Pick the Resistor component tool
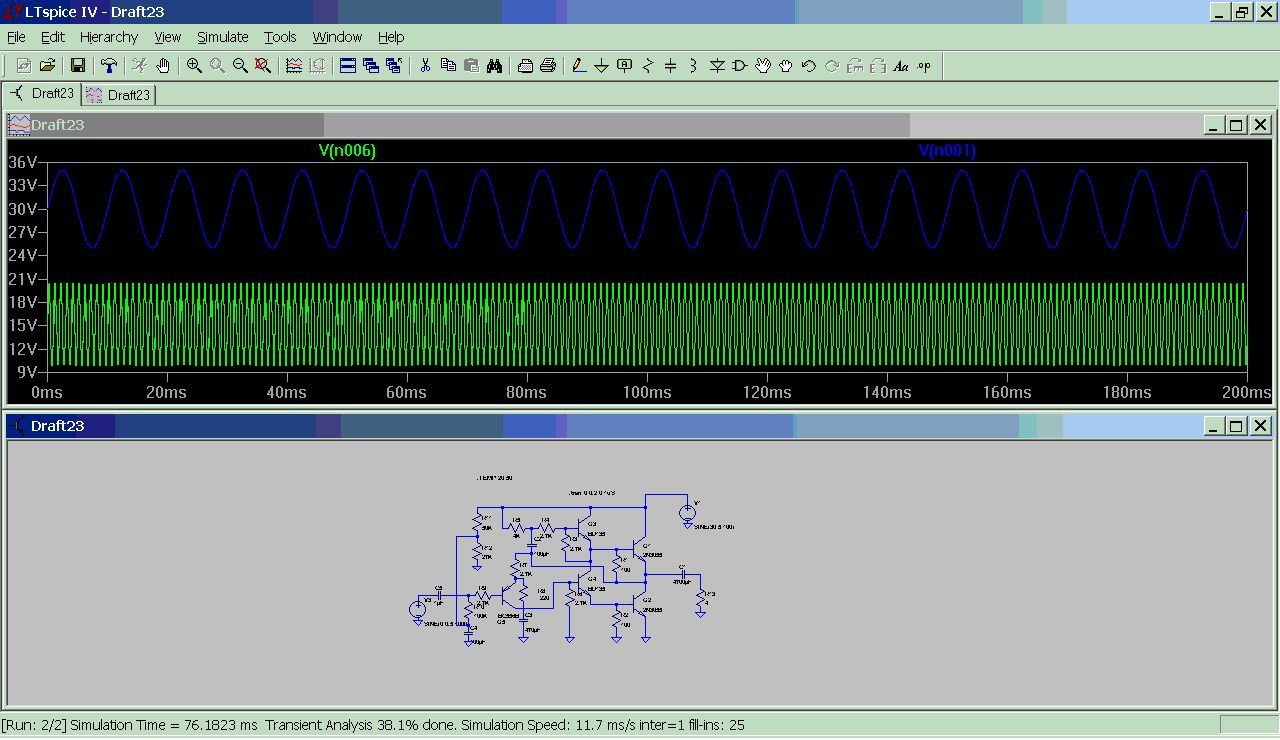 click(x=648, y=66)
